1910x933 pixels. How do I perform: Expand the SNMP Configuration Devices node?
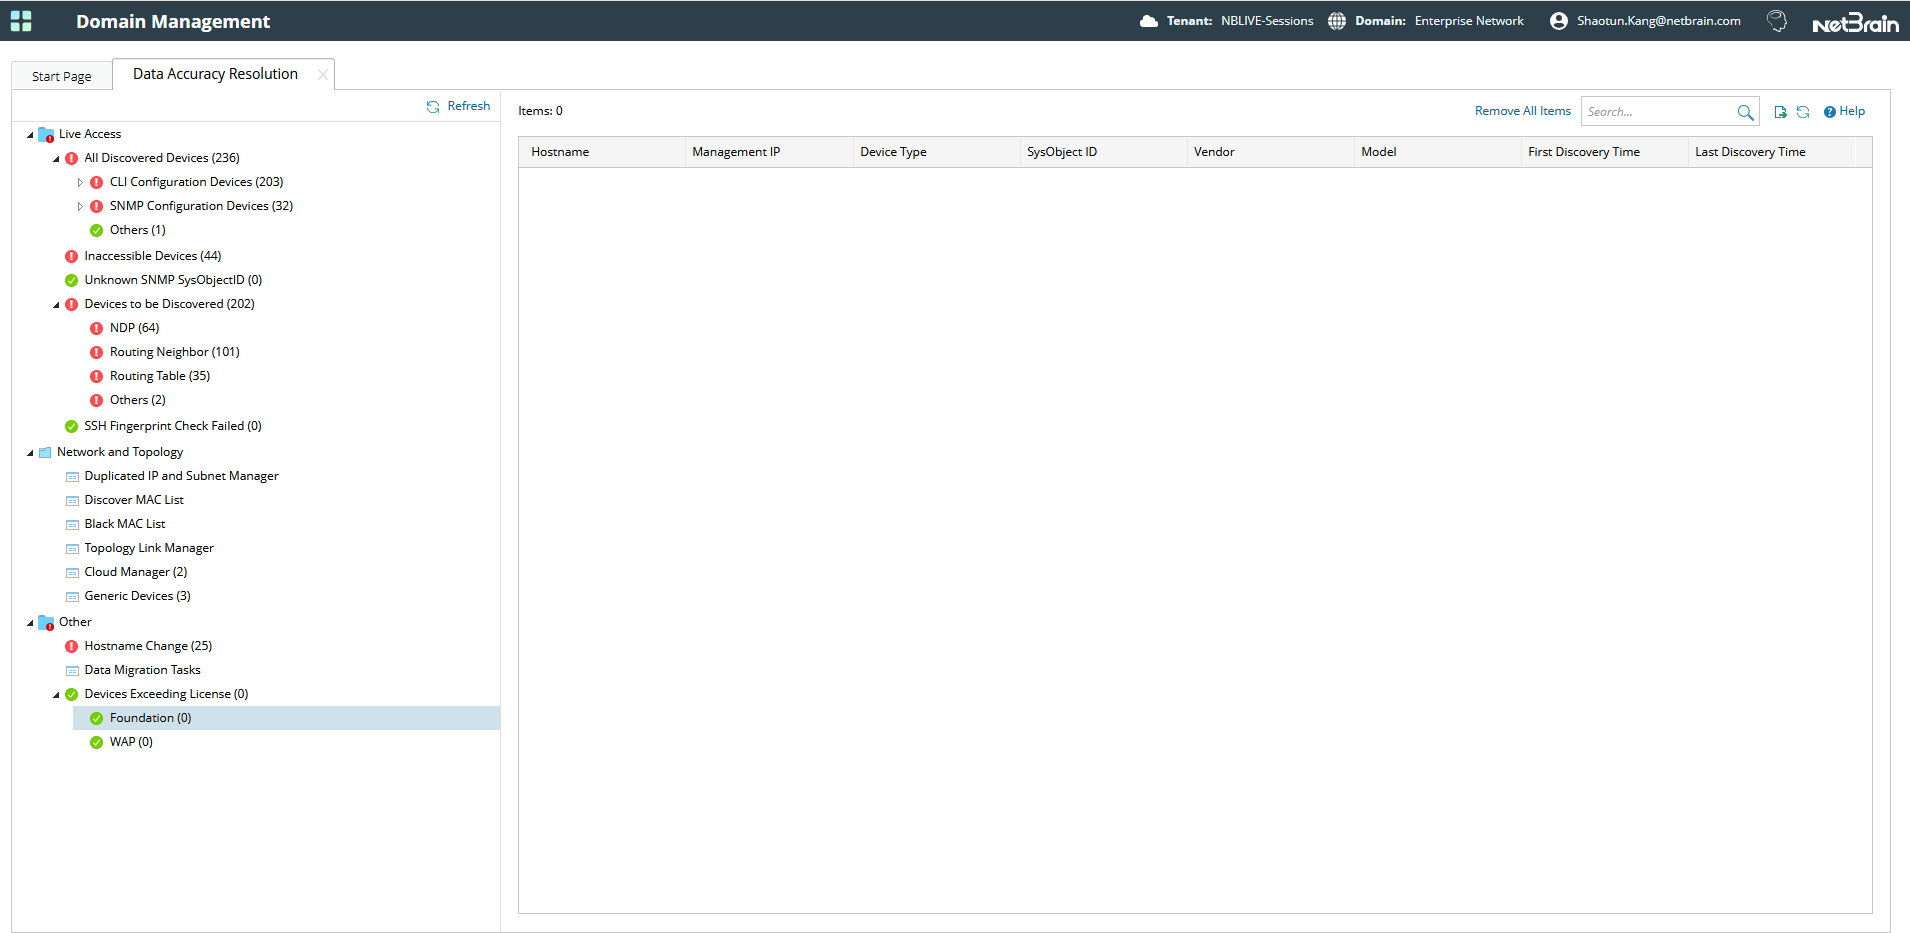pyautogui.click(x=80, y=206)
